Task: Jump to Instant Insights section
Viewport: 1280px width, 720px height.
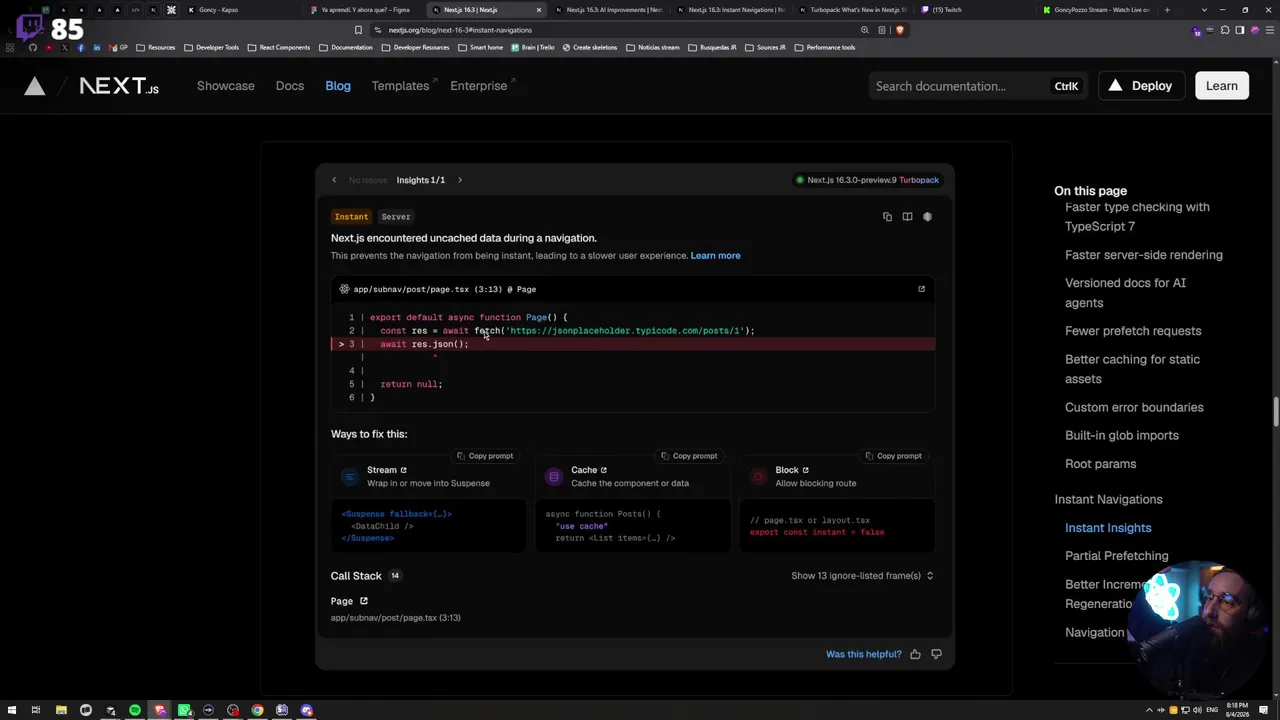Action: (1108, 528)
